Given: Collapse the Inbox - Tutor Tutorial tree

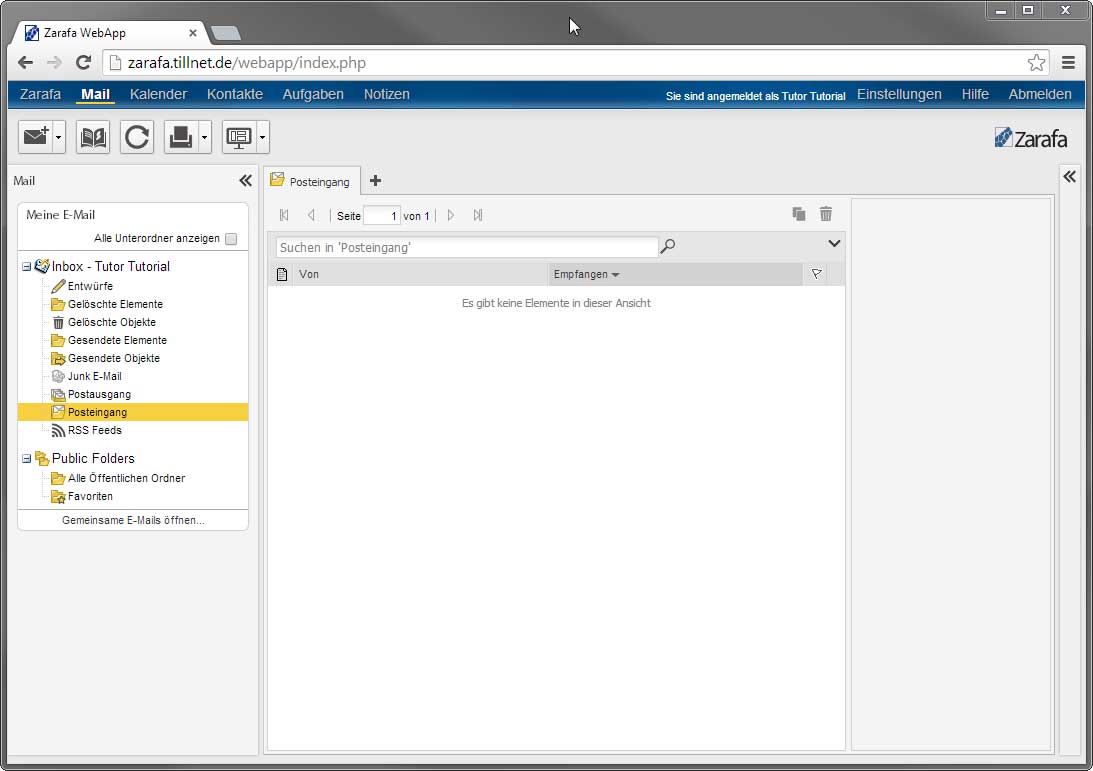Looking at the screenshot, I should click(26, 266).
